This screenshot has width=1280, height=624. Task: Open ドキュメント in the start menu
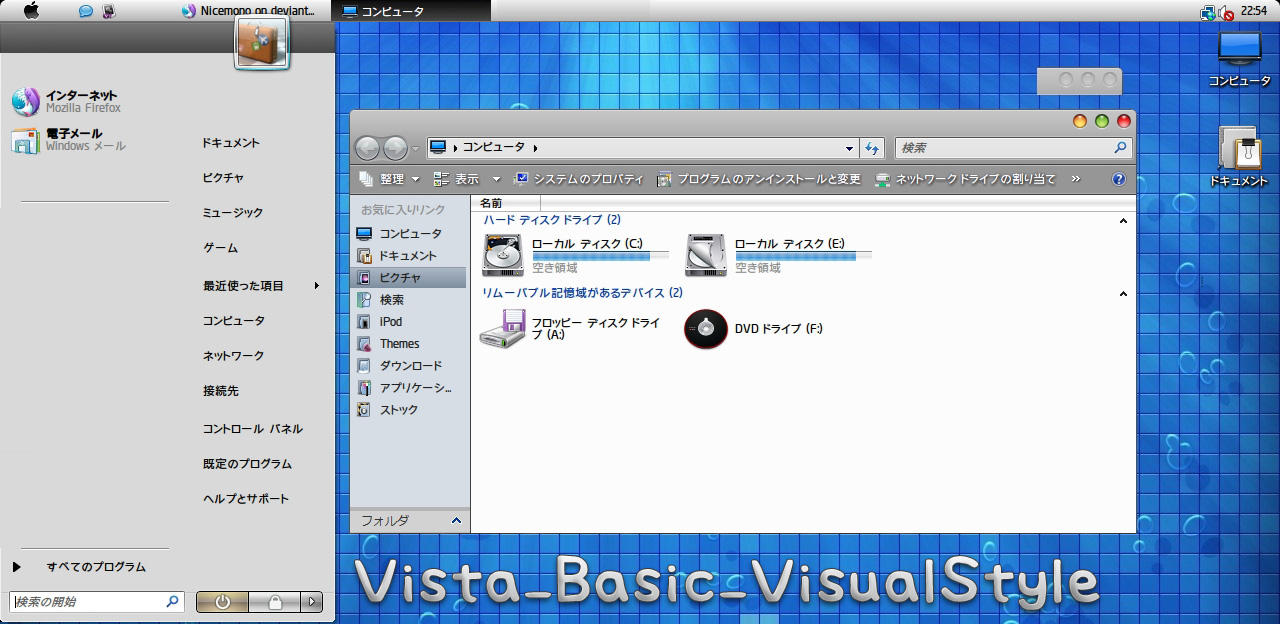(231, 143)
